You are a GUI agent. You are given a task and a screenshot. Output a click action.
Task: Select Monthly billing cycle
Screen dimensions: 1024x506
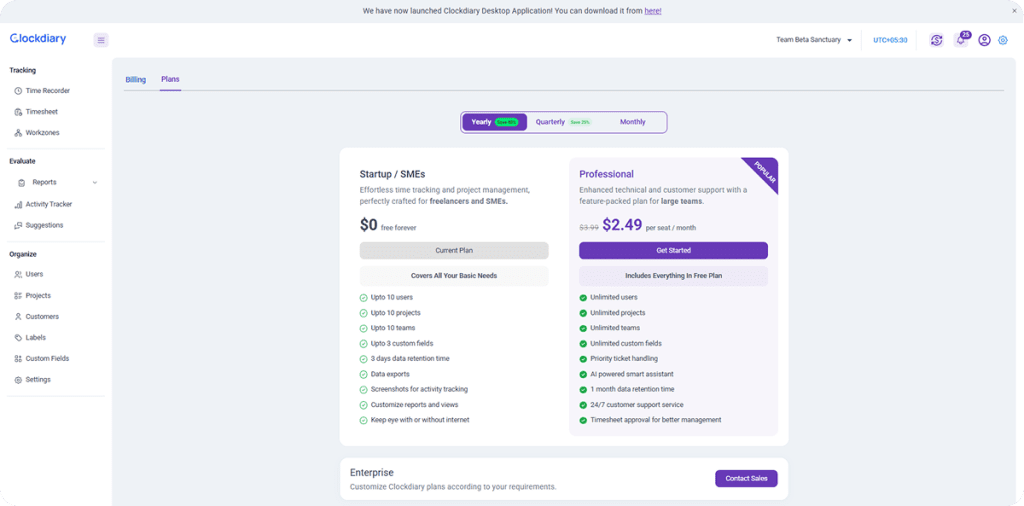633,122
